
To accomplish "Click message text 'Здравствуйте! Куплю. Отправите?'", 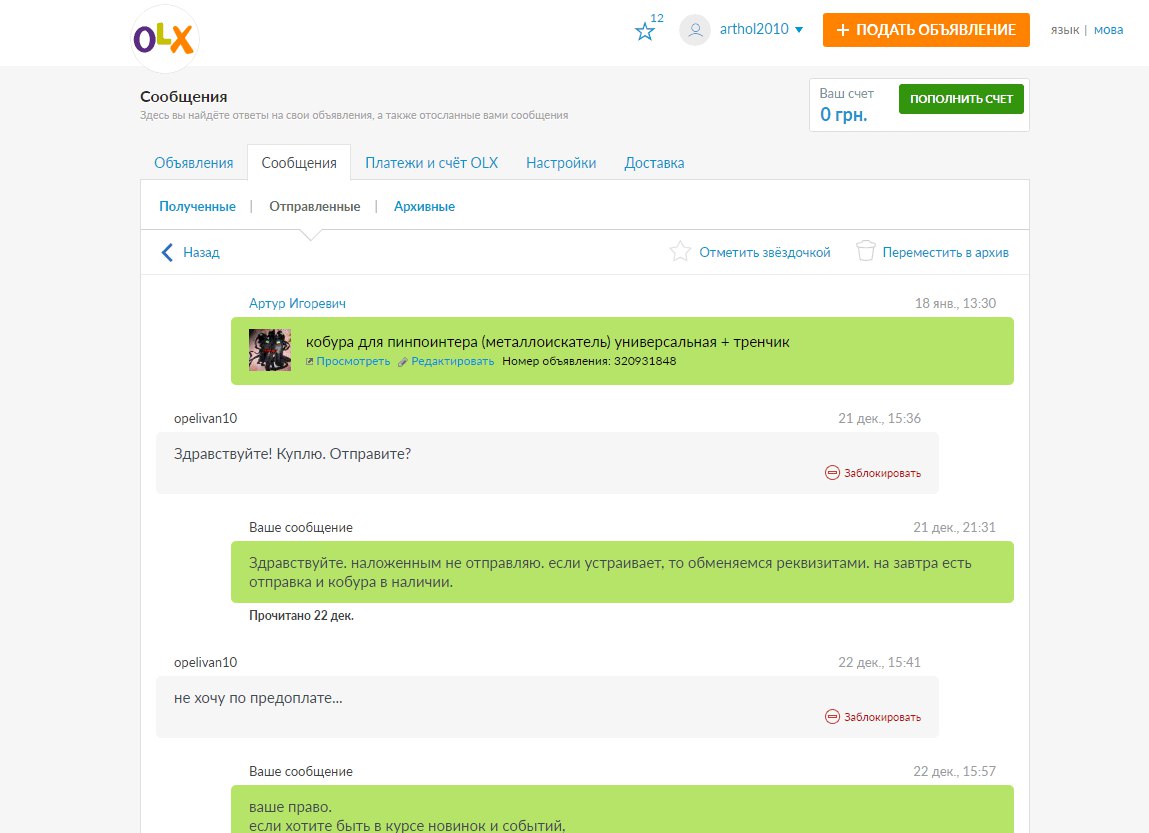I will (292, 454).
